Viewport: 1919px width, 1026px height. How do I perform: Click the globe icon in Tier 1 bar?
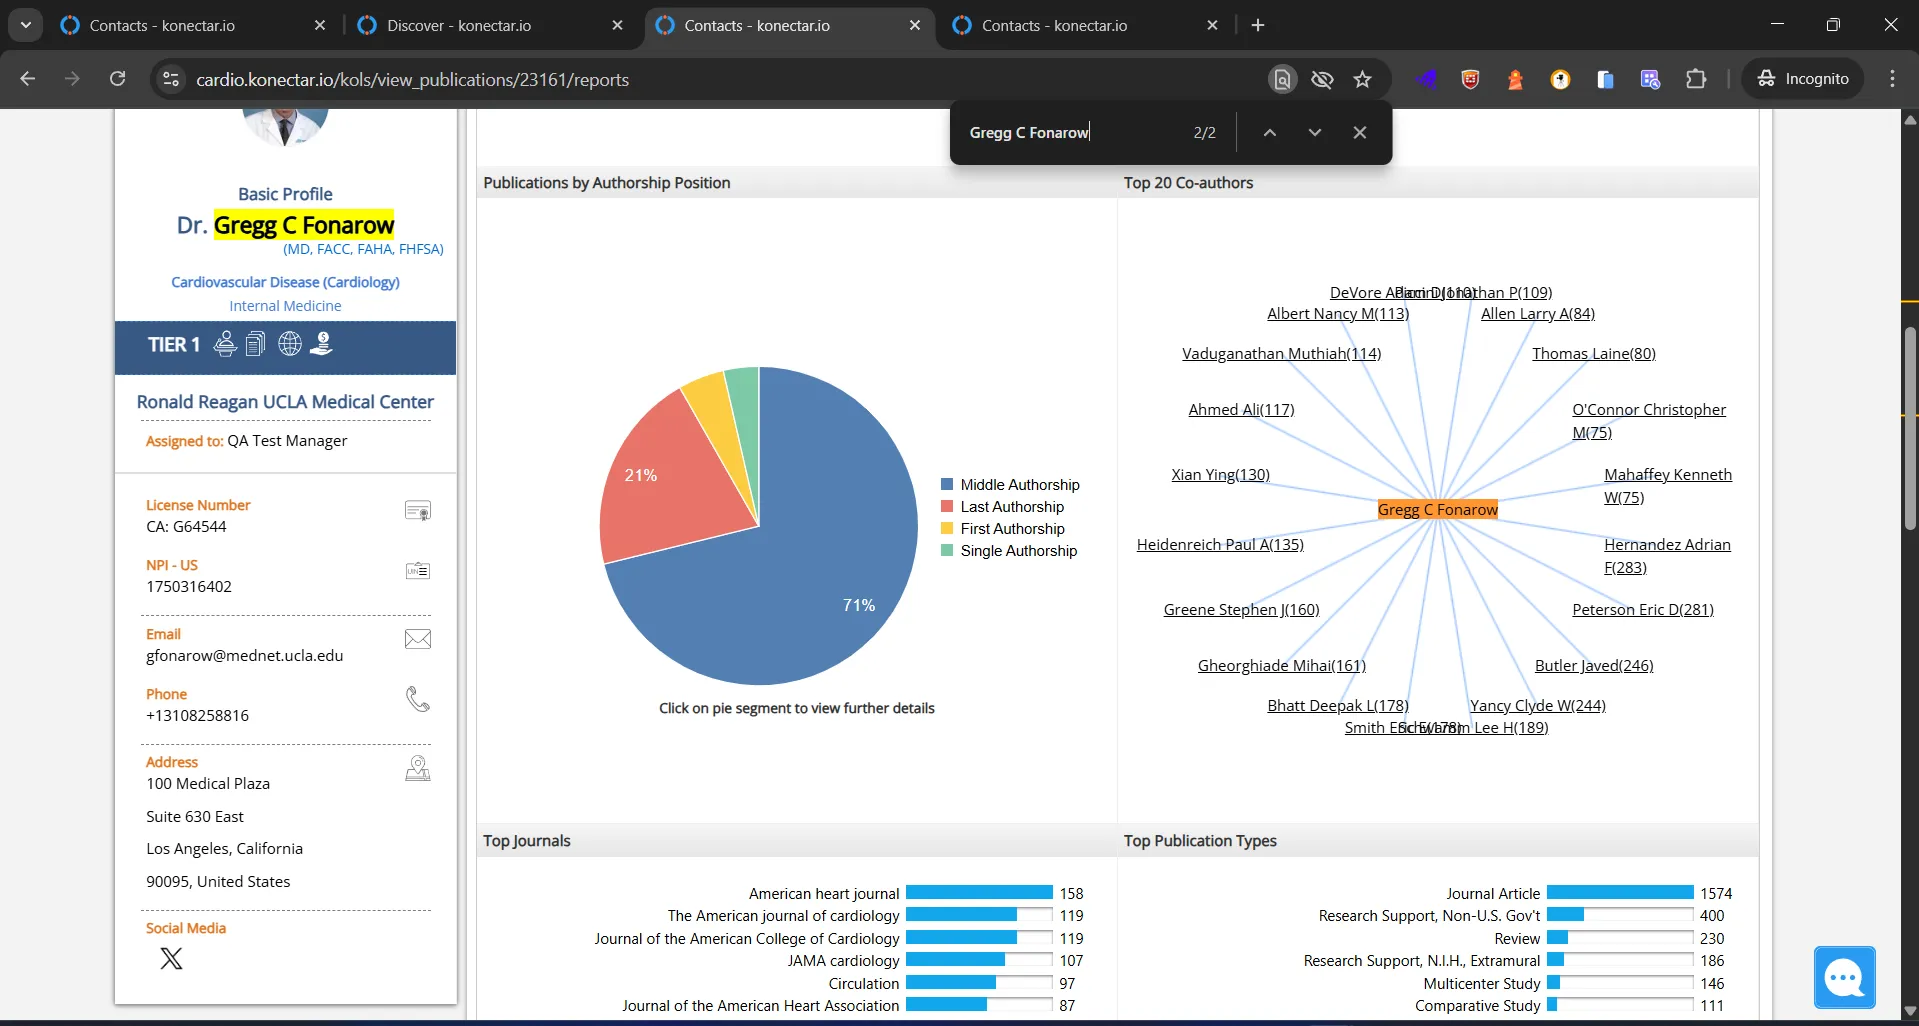(290, 344)
